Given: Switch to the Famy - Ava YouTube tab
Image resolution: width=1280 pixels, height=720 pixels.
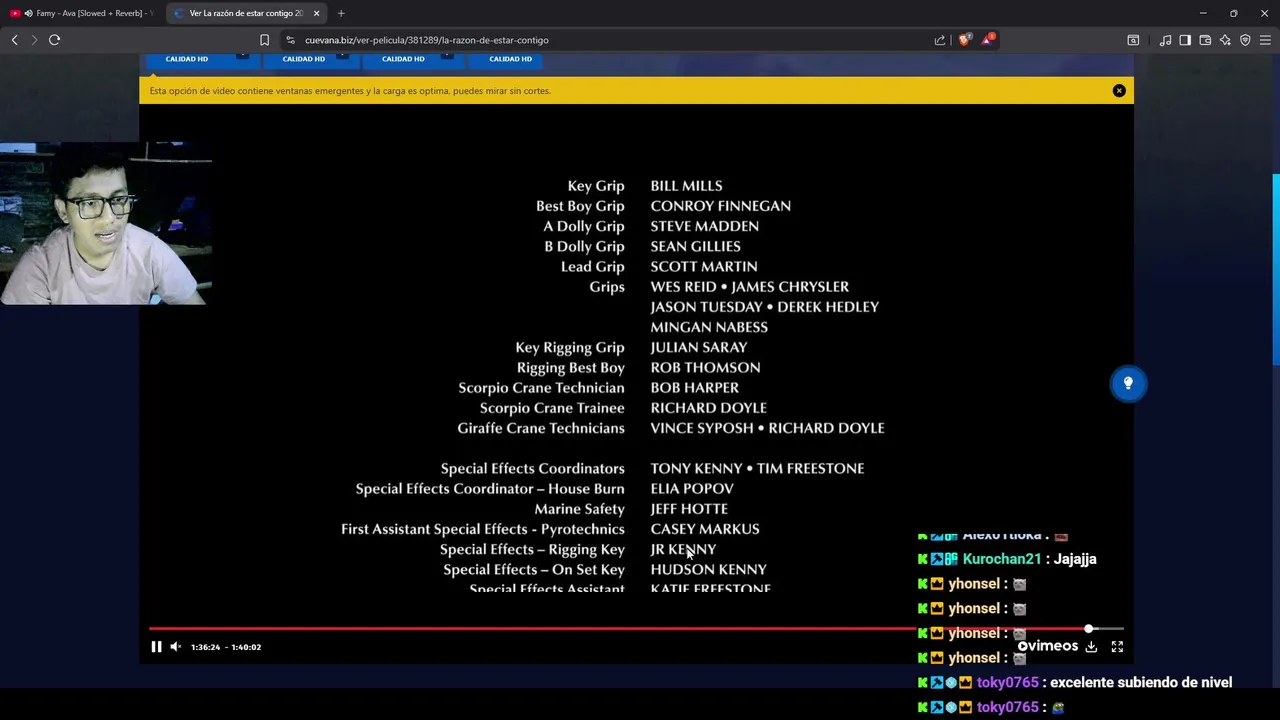Looking at the screenshot, I should pos(83,13).
